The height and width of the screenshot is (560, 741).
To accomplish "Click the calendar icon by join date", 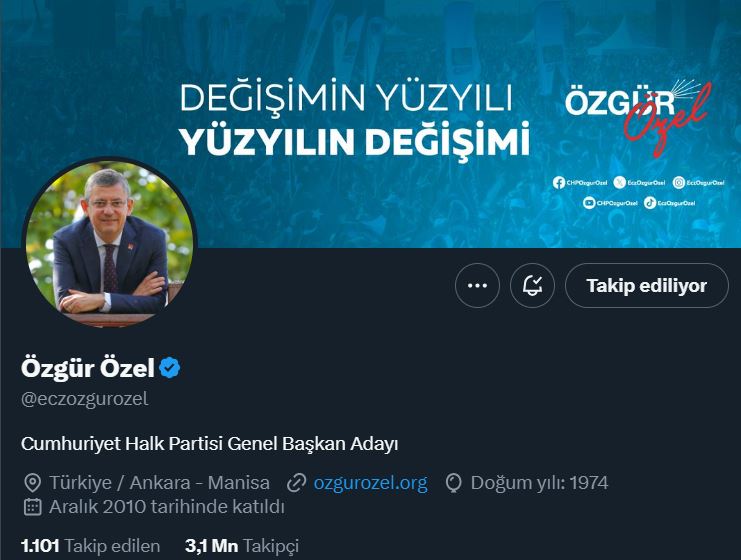I will (33, 507).
